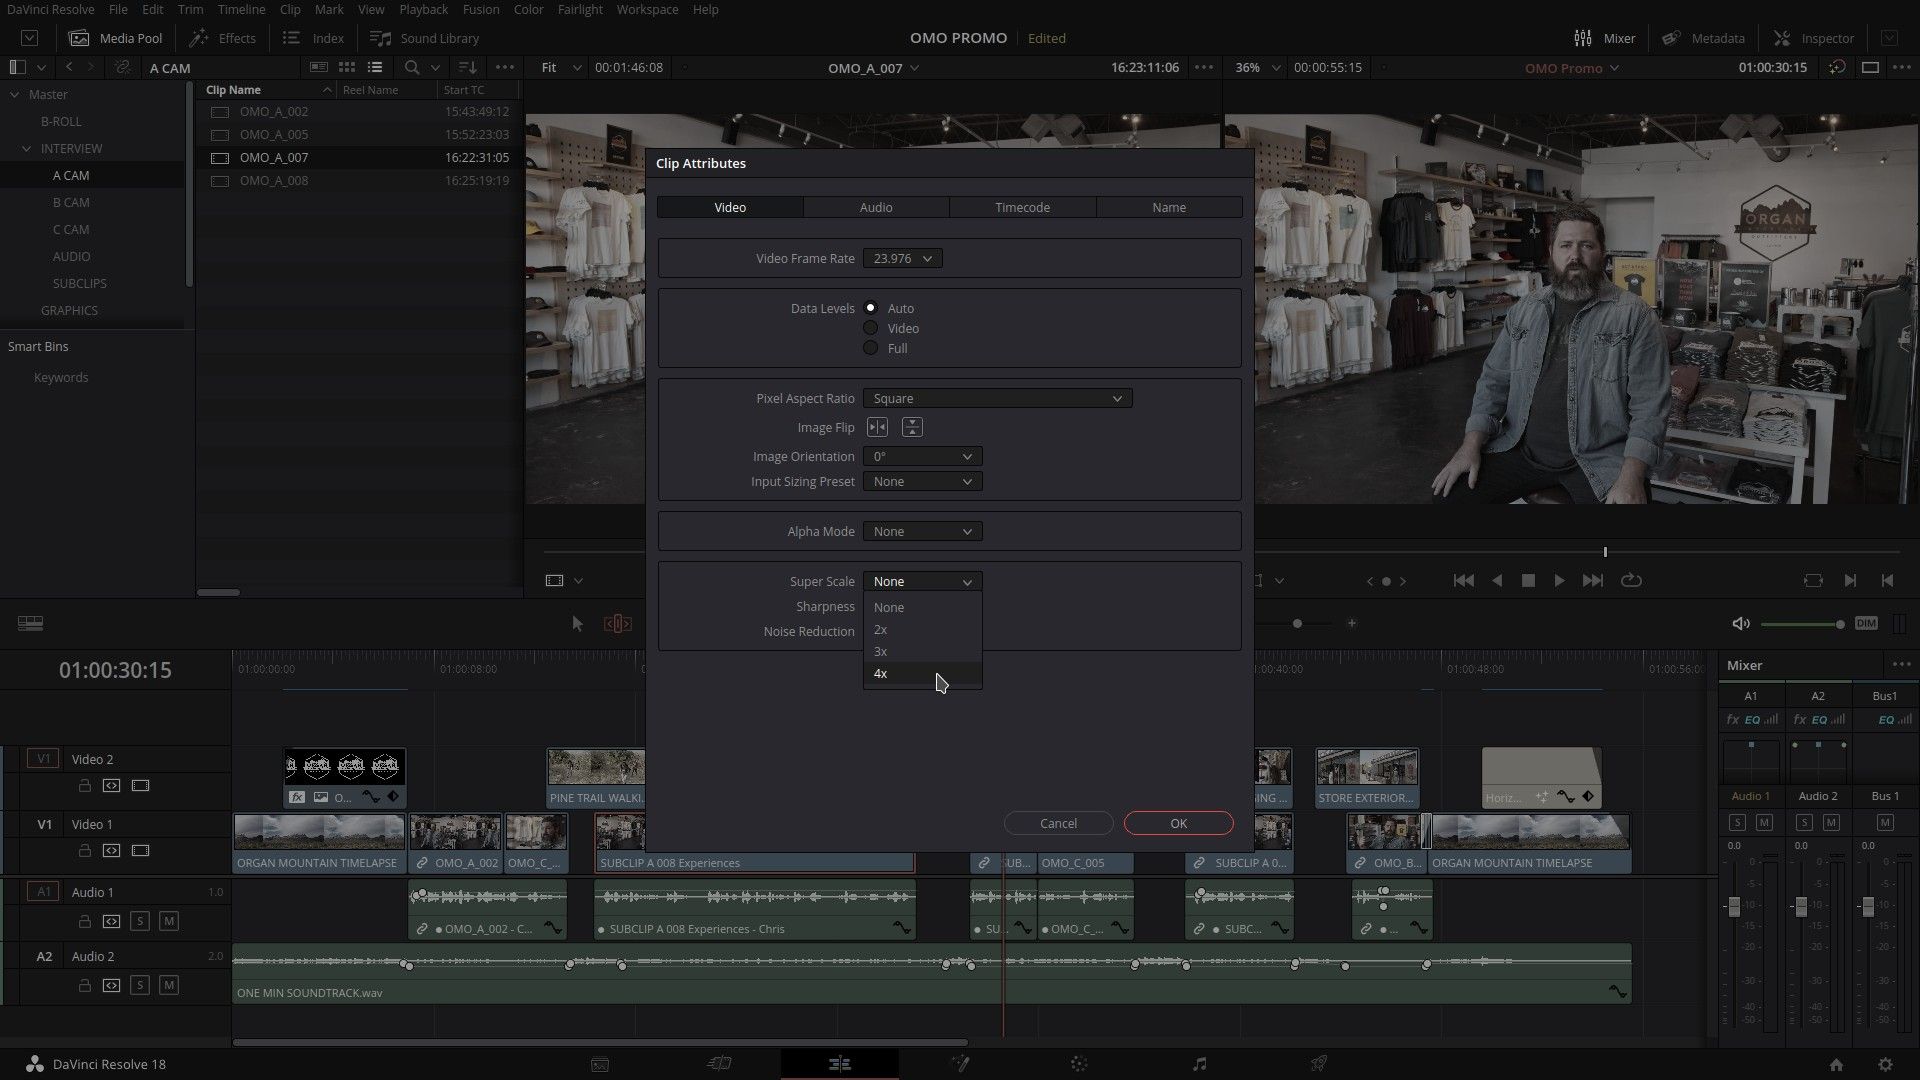Select the Video data level radio button
This screenshot has height=1080, width=1920.
pos(871,328)
